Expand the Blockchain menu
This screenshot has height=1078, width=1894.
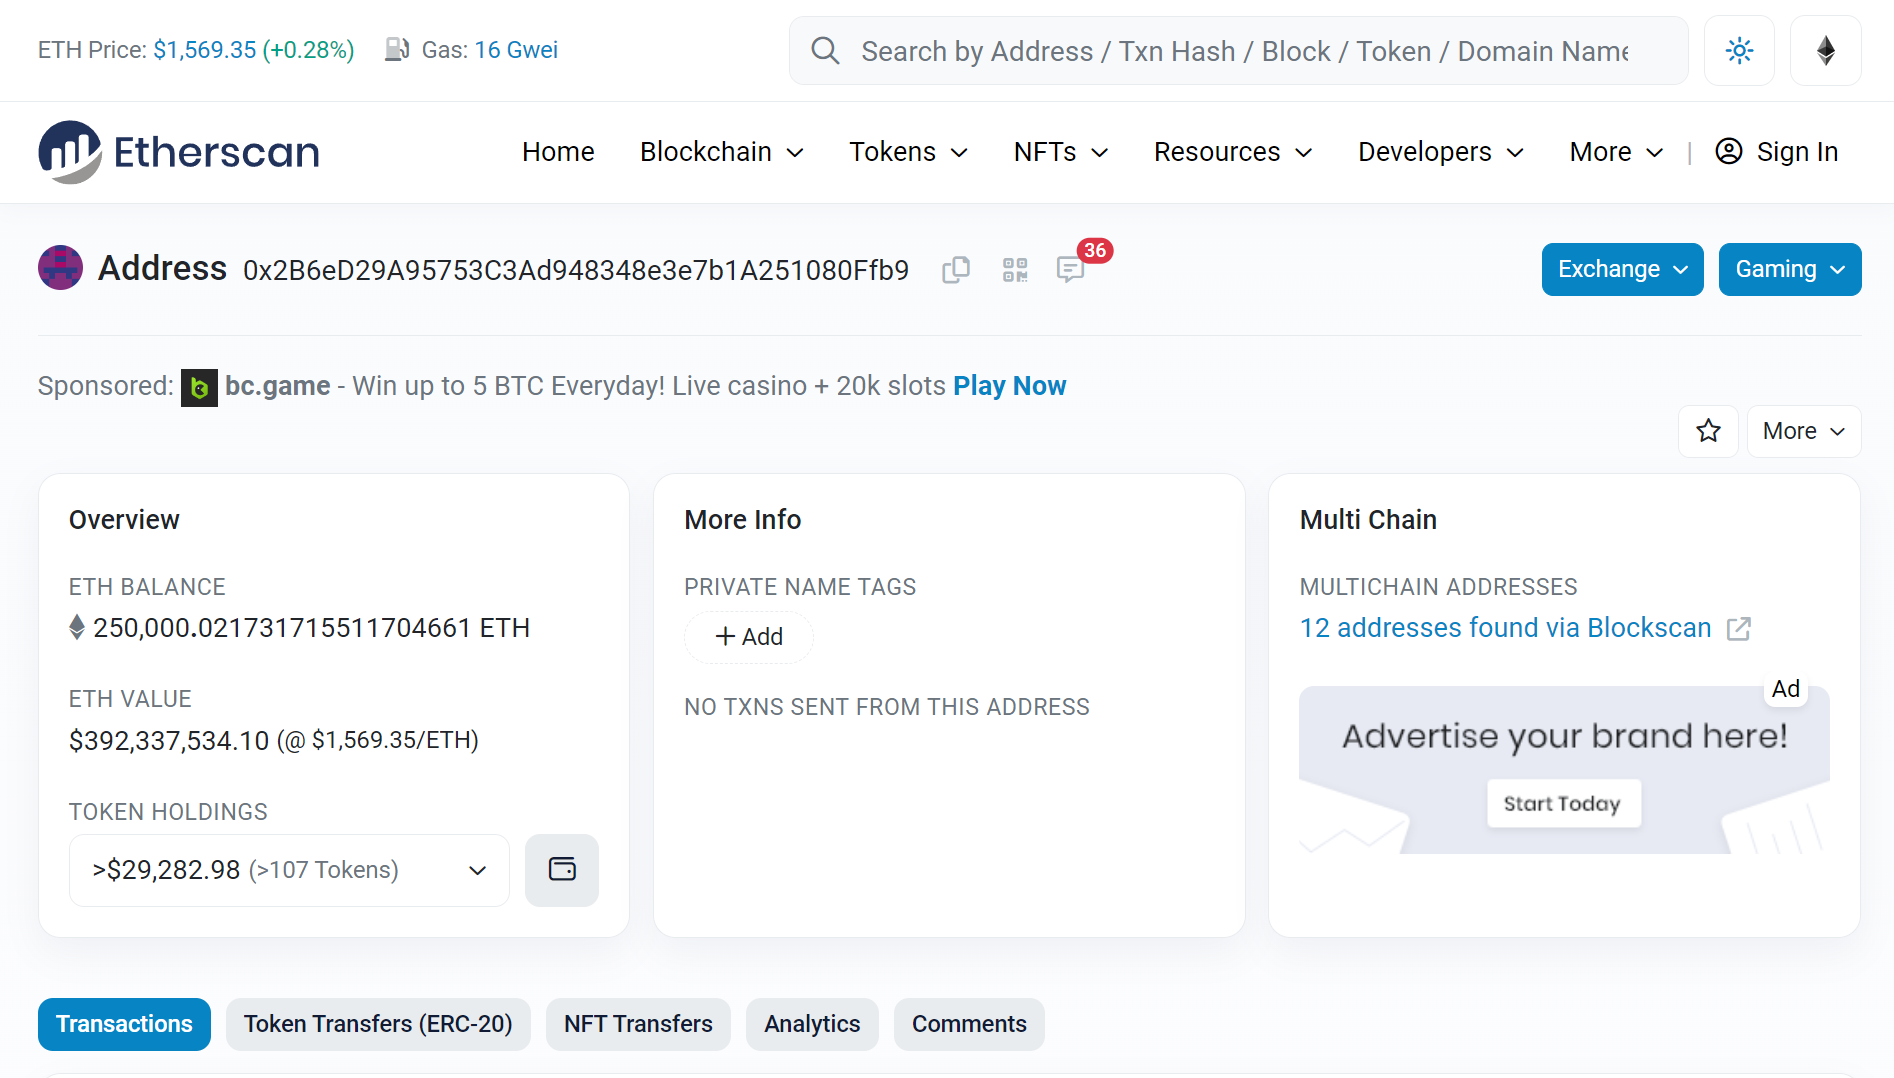tap(722, 152)
